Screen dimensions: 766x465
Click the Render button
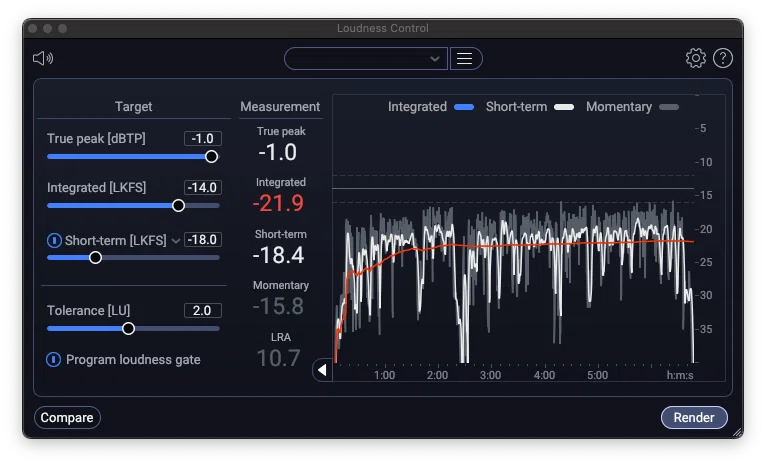694,418
